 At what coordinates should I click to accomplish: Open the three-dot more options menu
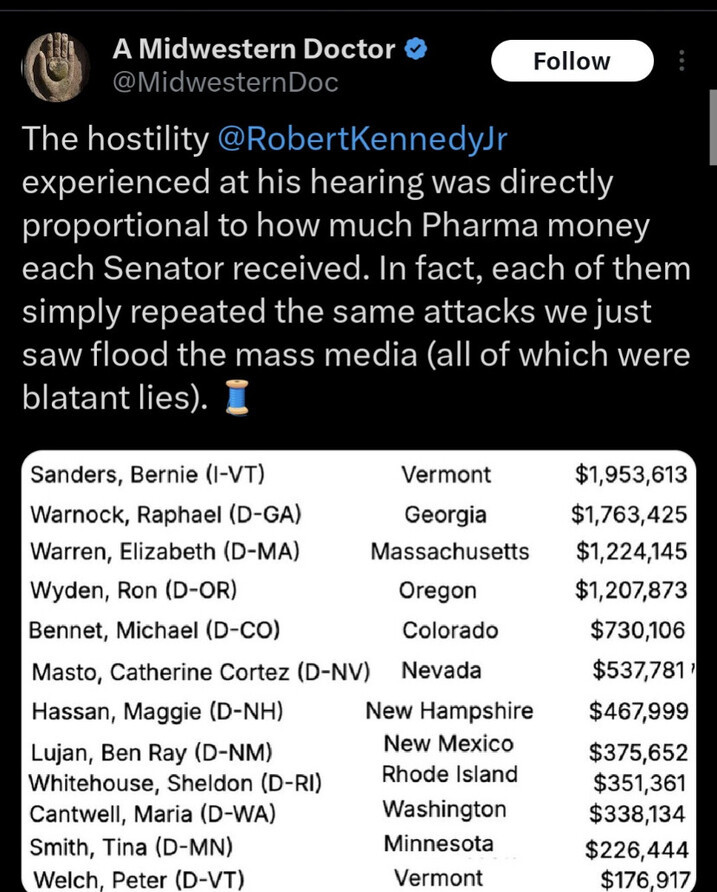tap(681, 61)
